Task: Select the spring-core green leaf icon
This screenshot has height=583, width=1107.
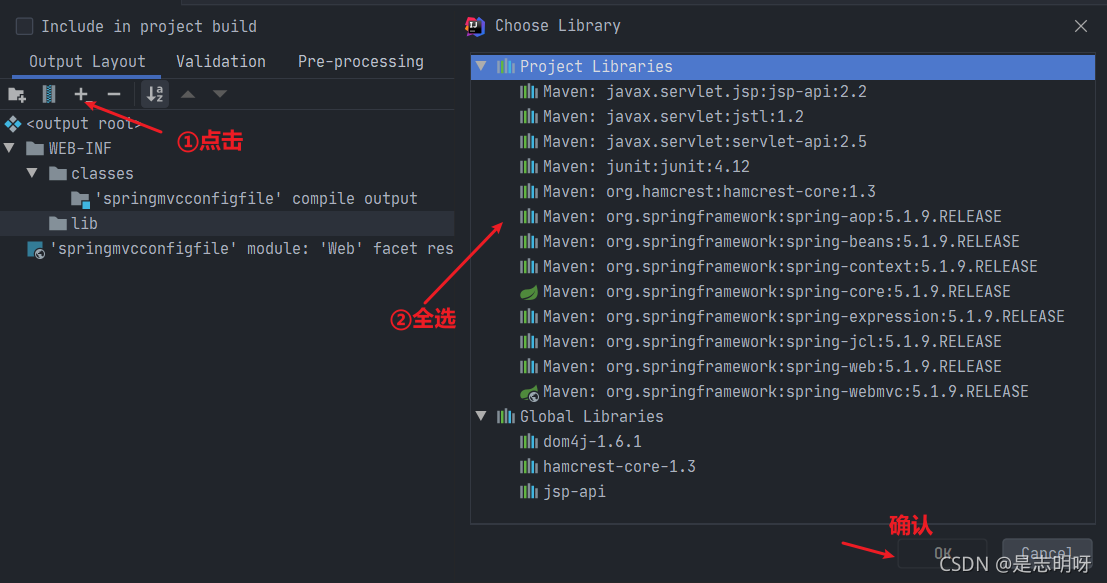Action: pos(529,292)
